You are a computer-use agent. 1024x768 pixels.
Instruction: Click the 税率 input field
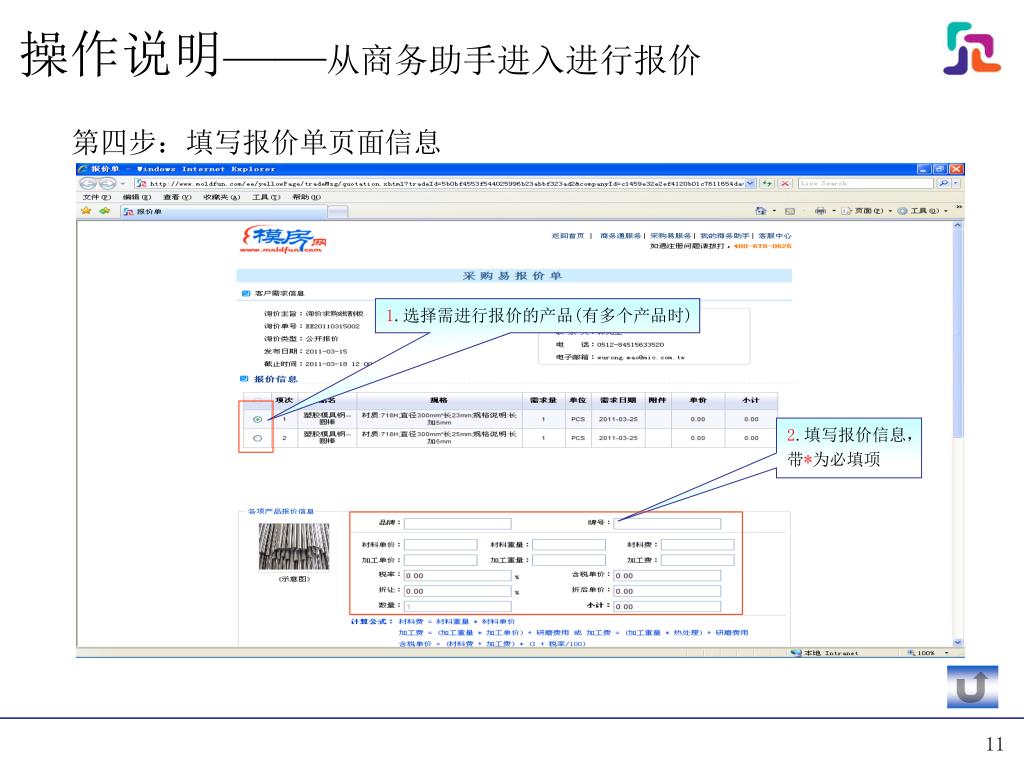point(457,575)
